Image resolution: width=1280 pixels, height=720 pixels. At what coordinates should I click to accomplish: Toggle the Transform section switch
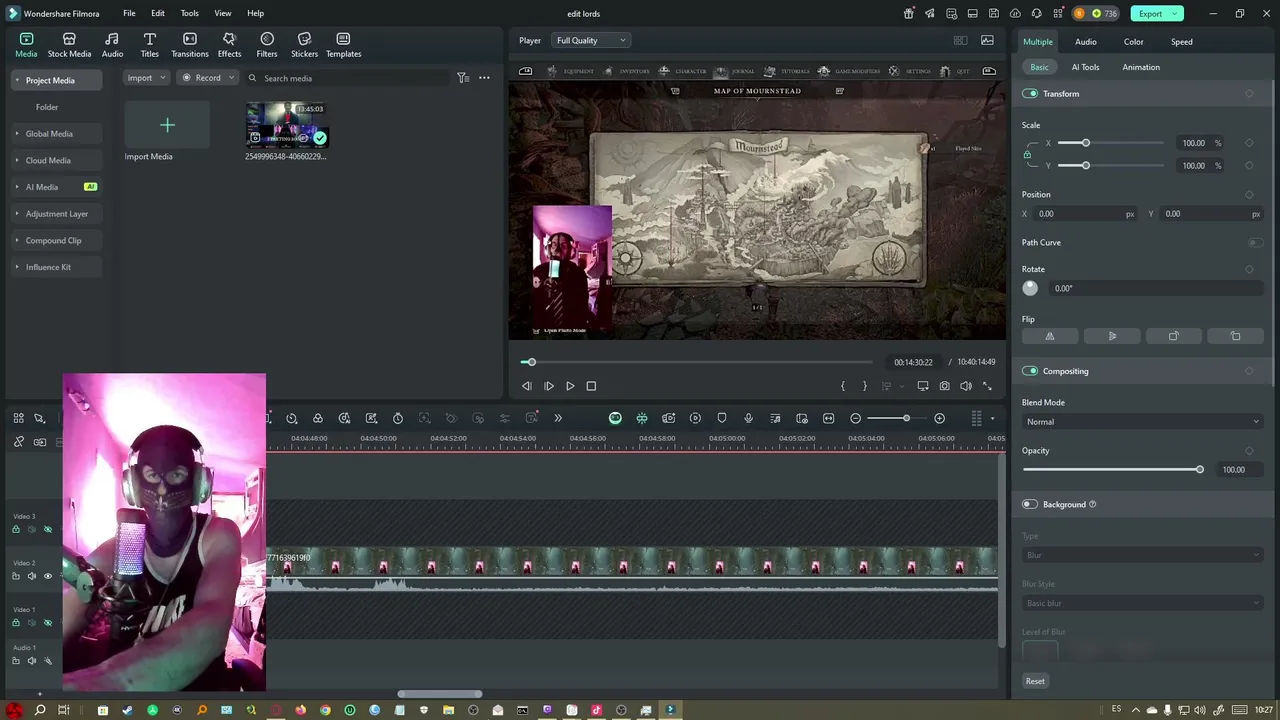point(1030,93)
